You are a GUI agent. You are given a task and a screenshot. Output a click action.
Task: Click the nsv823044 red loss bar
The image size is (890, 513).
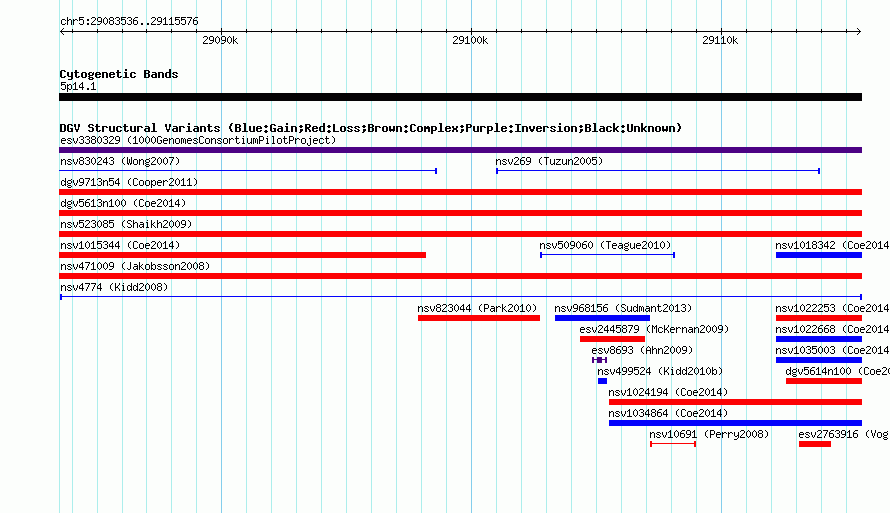coord(478,318)
